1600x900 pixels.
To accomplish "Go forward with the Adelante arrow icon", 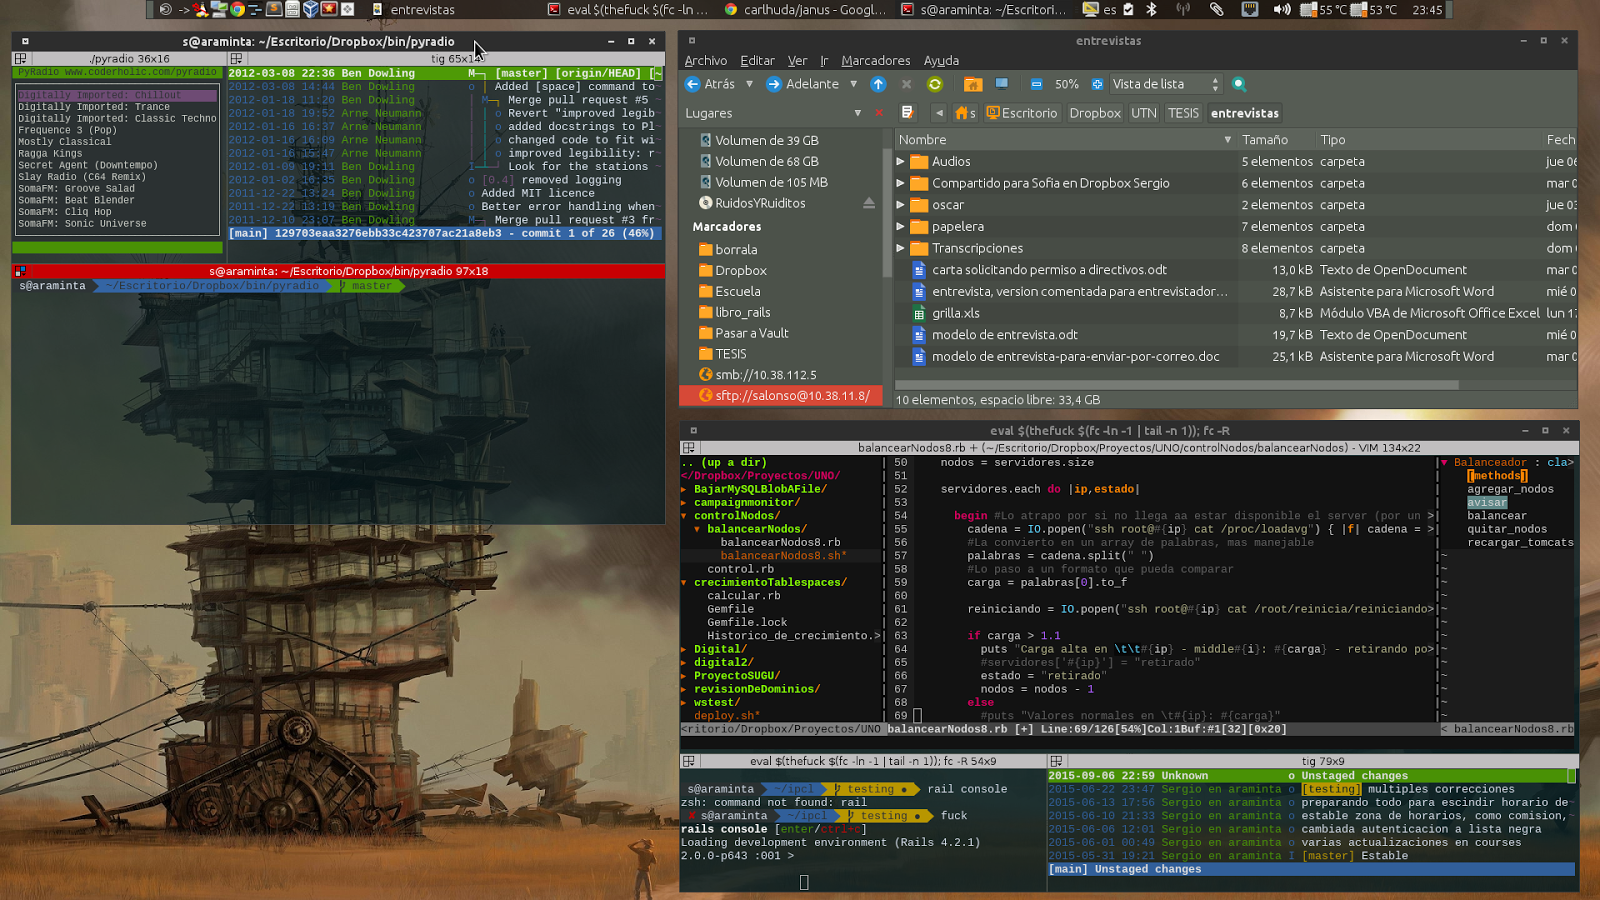I will tap(774, 84).
